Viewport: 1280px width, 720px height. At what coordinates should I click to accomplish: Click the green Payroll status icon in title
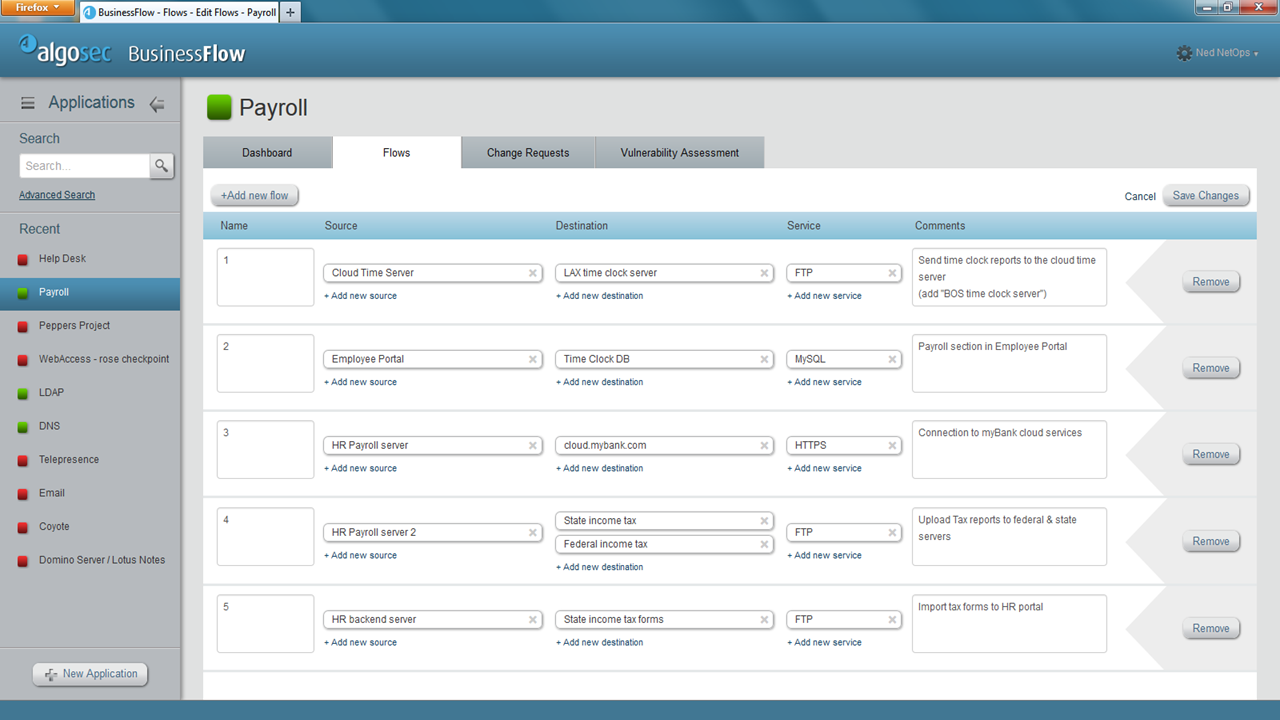[x=219, y=107]
